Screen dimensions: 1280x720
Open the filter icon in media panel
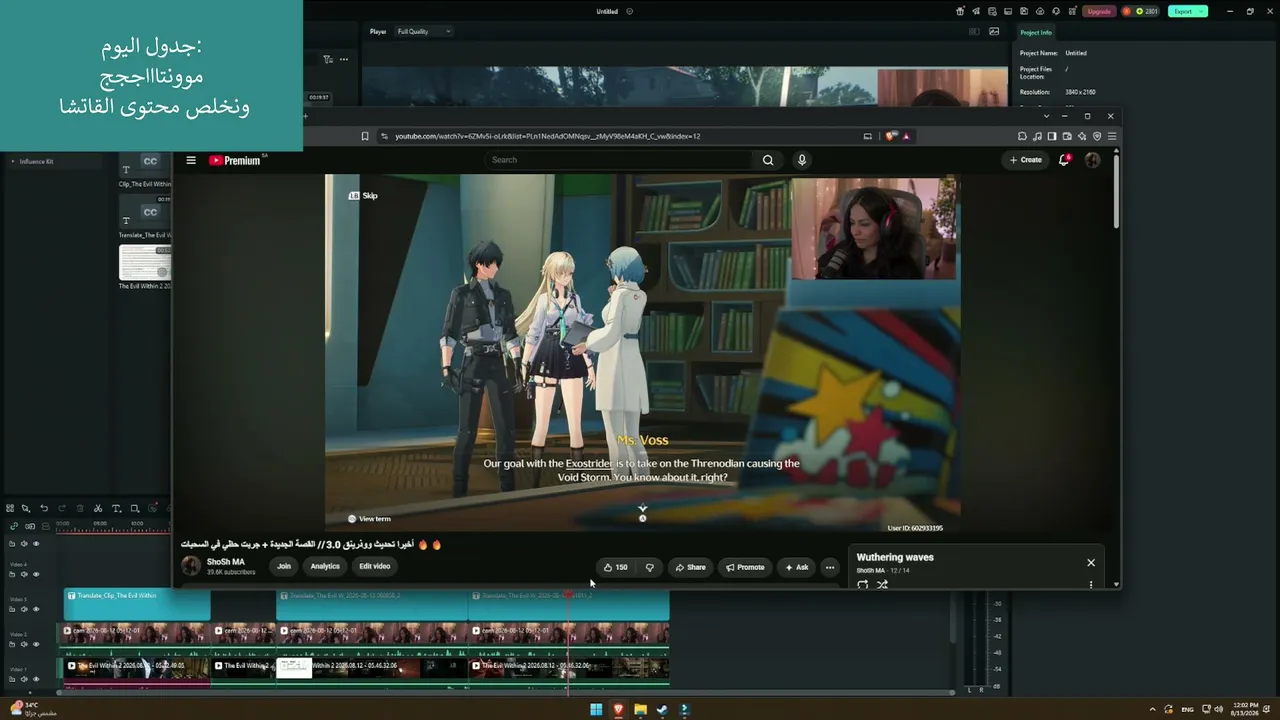[x=327, y=59]
